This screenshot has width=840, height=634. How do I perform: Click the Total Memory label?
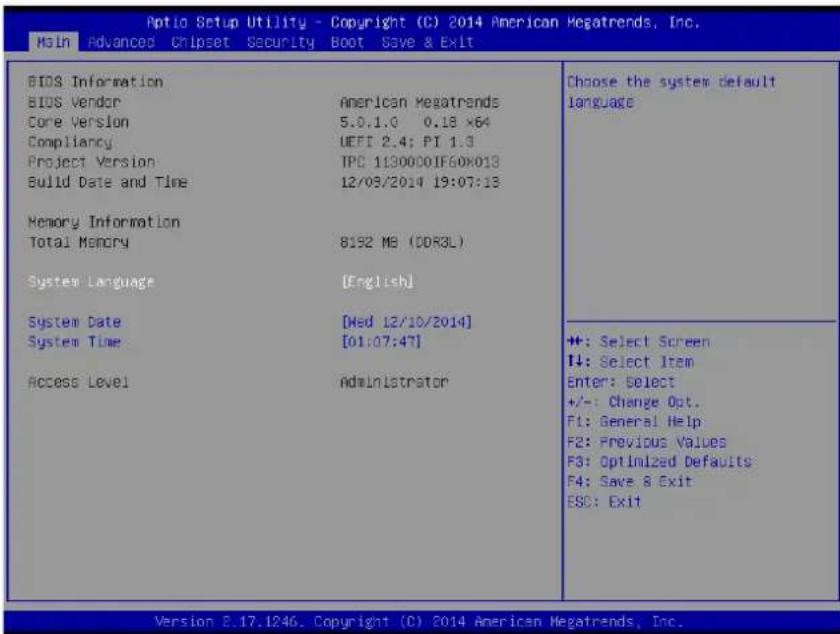[x=78, y=242]
